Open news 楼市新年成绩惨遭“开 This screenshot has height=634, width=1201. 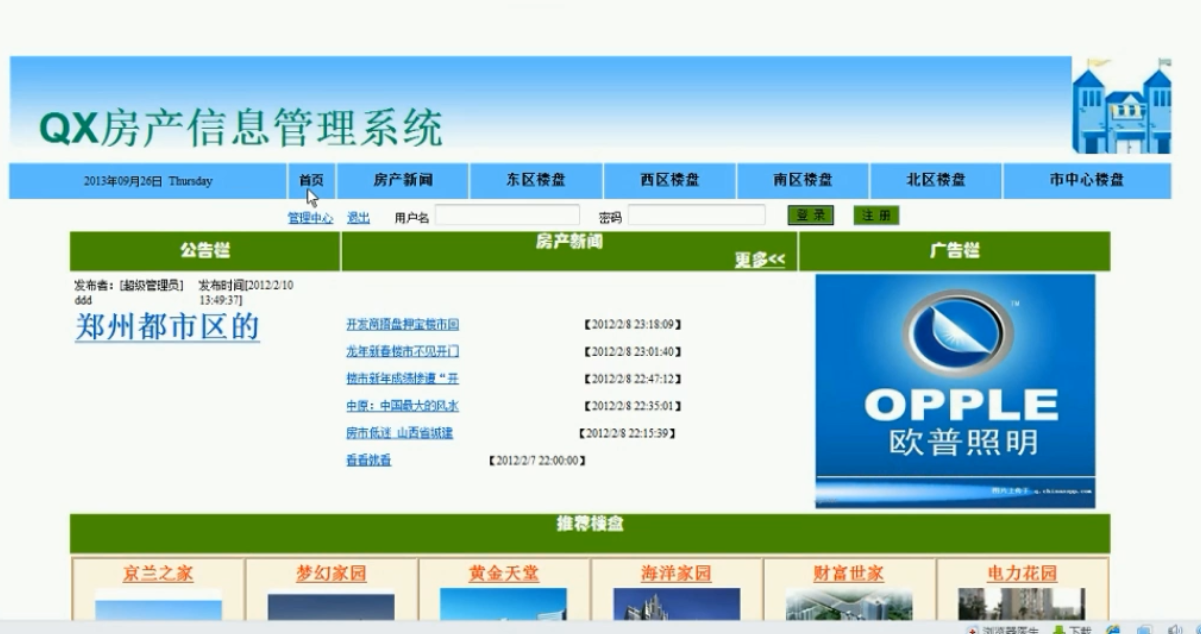tap(403, 379)
